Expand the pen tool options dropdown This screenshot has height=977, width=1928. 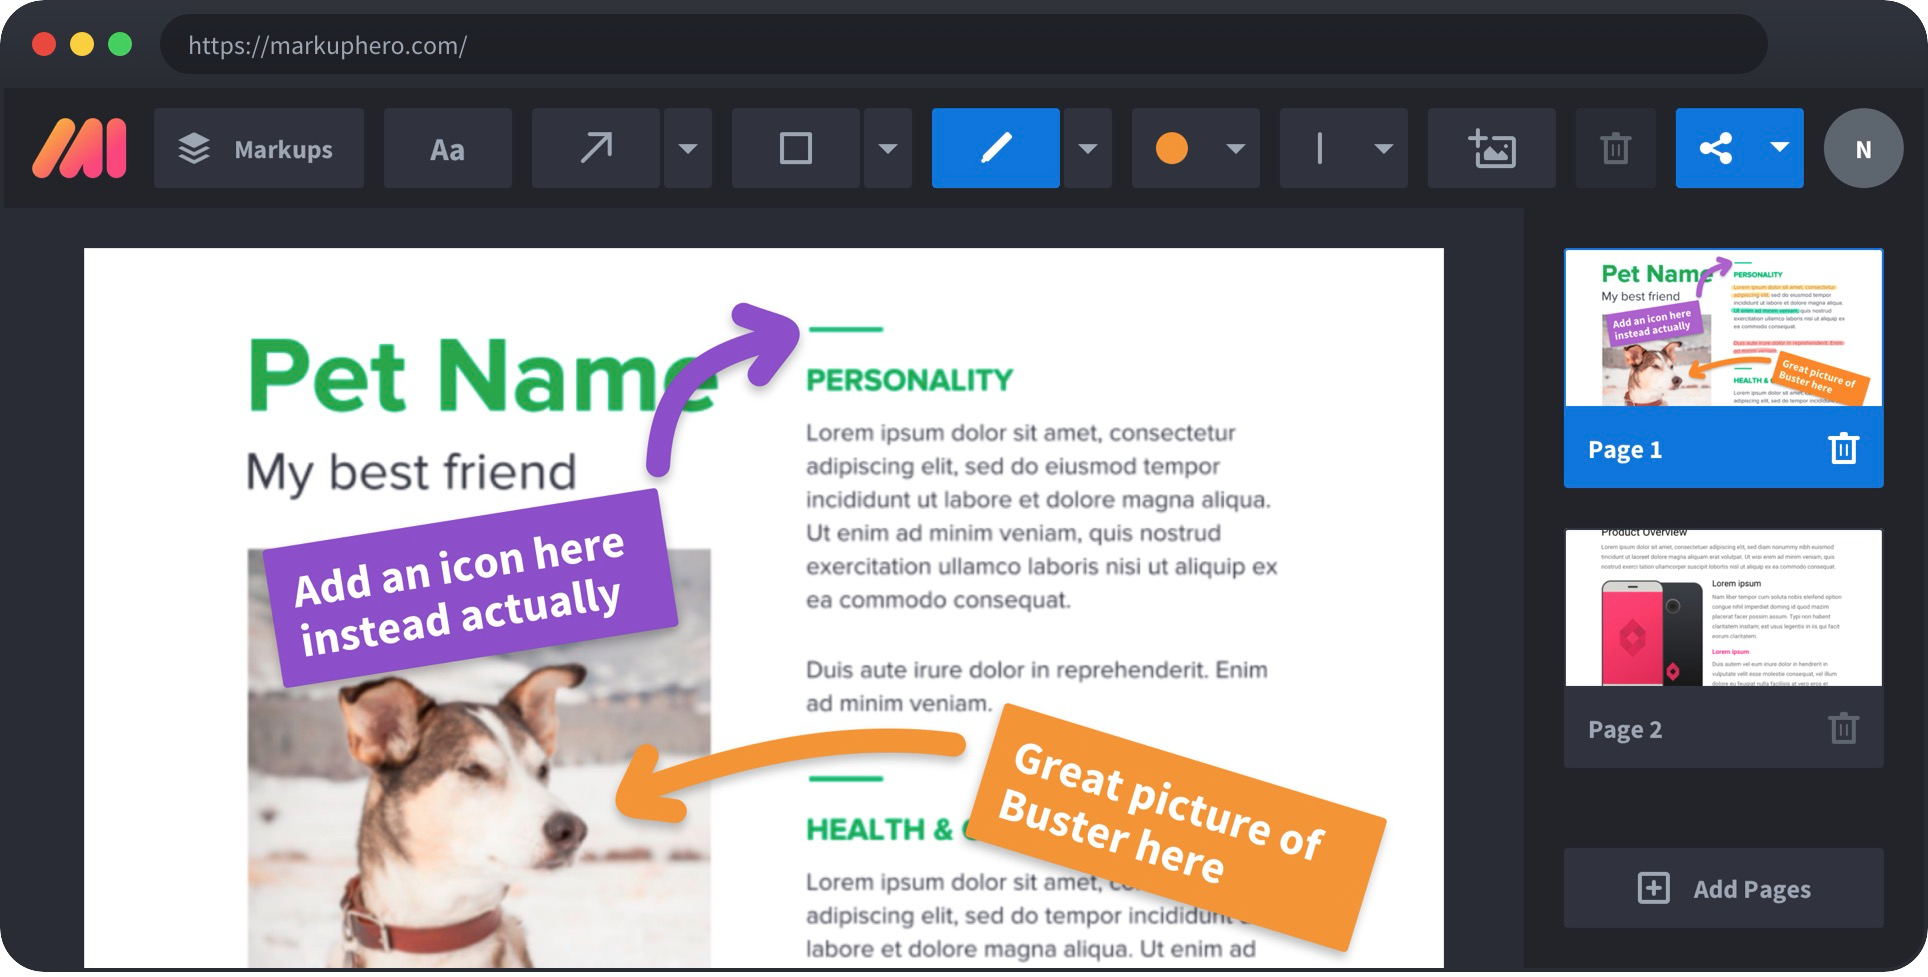coord(1088,149)
